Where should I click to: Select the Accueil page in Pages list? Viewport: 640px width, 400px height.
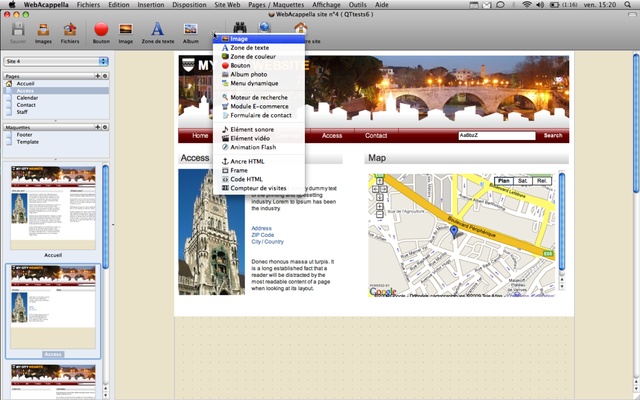pos(56,84)
